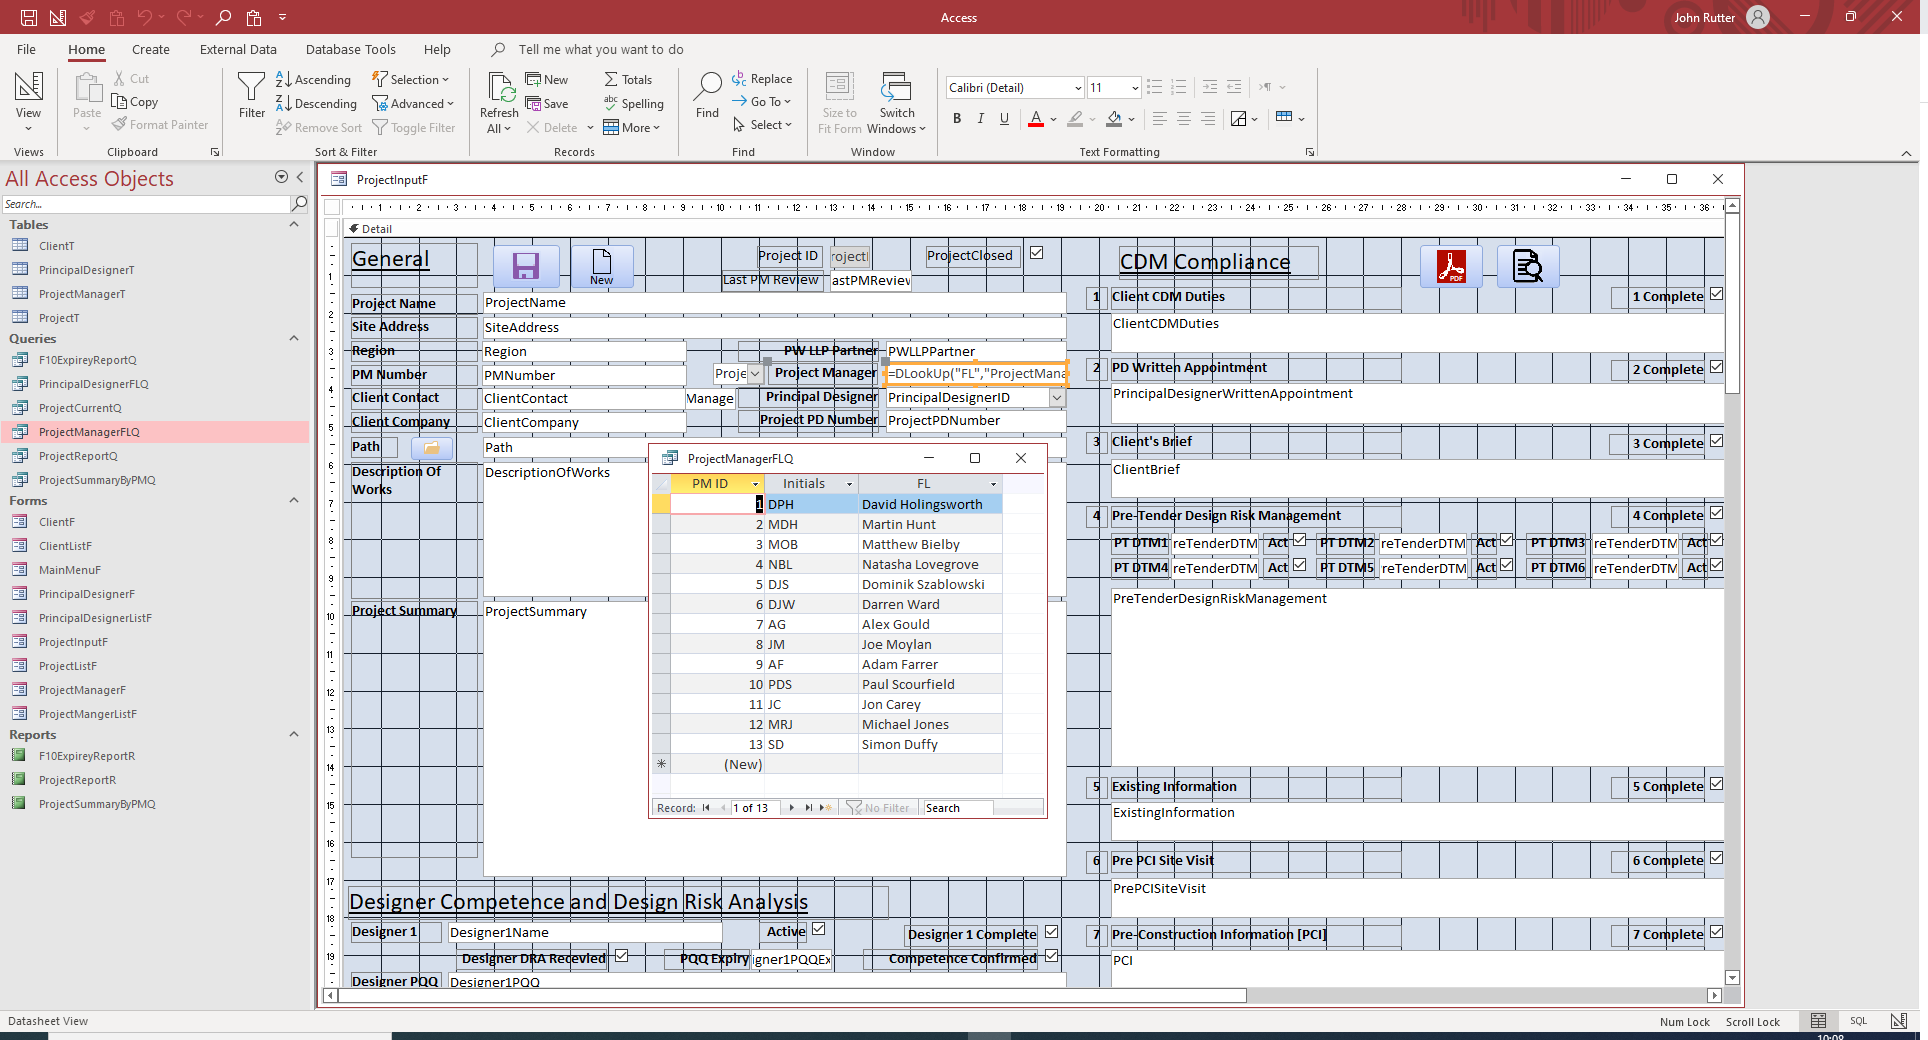Toggle the 5 Complete checkbox
This screenshot has height=1040, width=1928.
(1717, 784)
